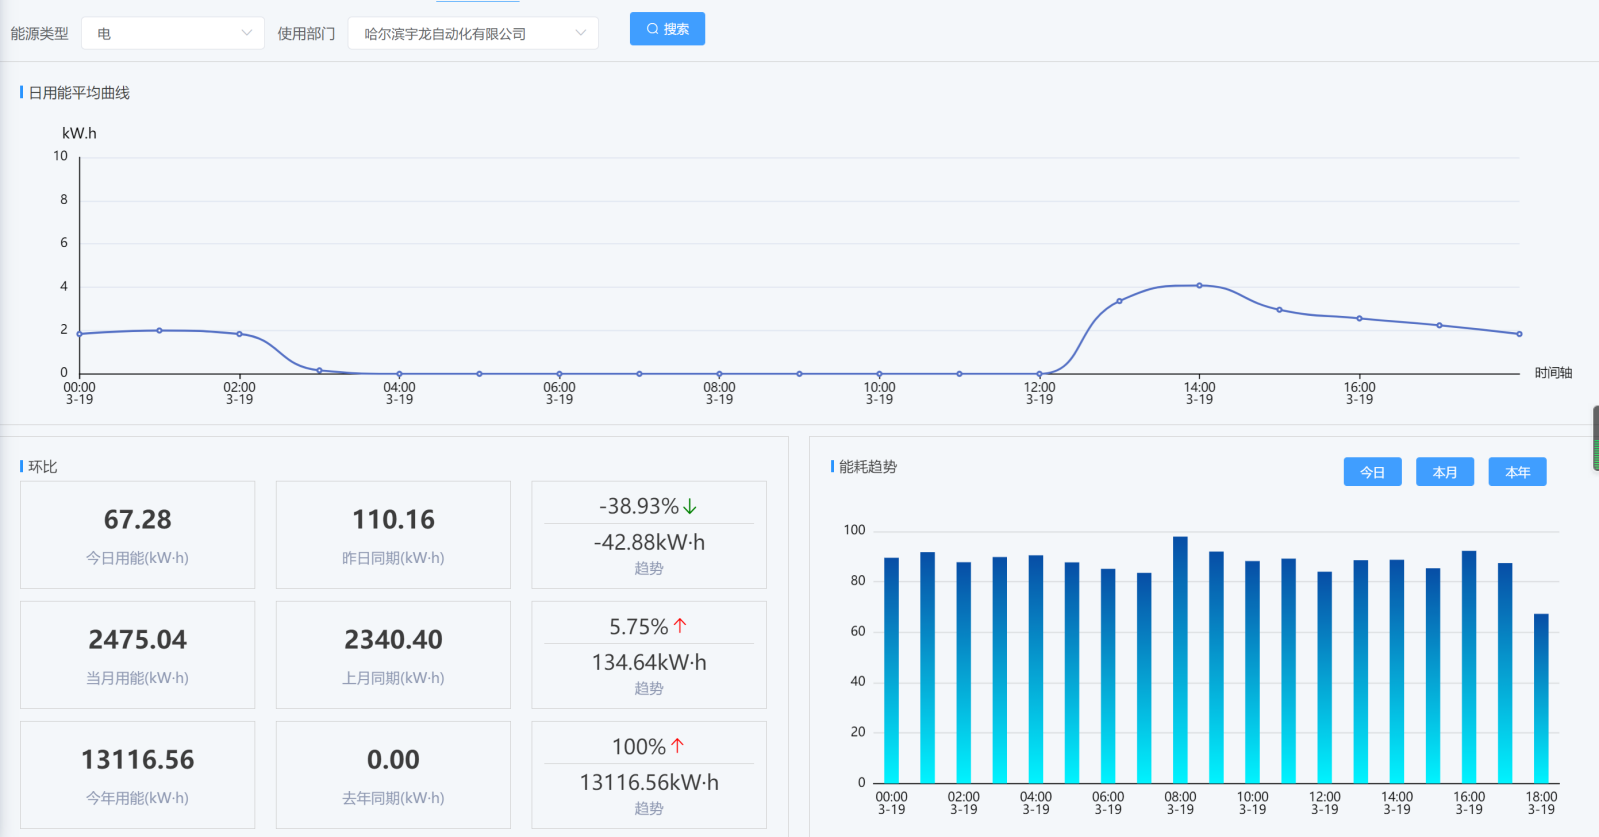
Task: Click the green down arrow beside -38.93%
Action: (x=690, y=507)
